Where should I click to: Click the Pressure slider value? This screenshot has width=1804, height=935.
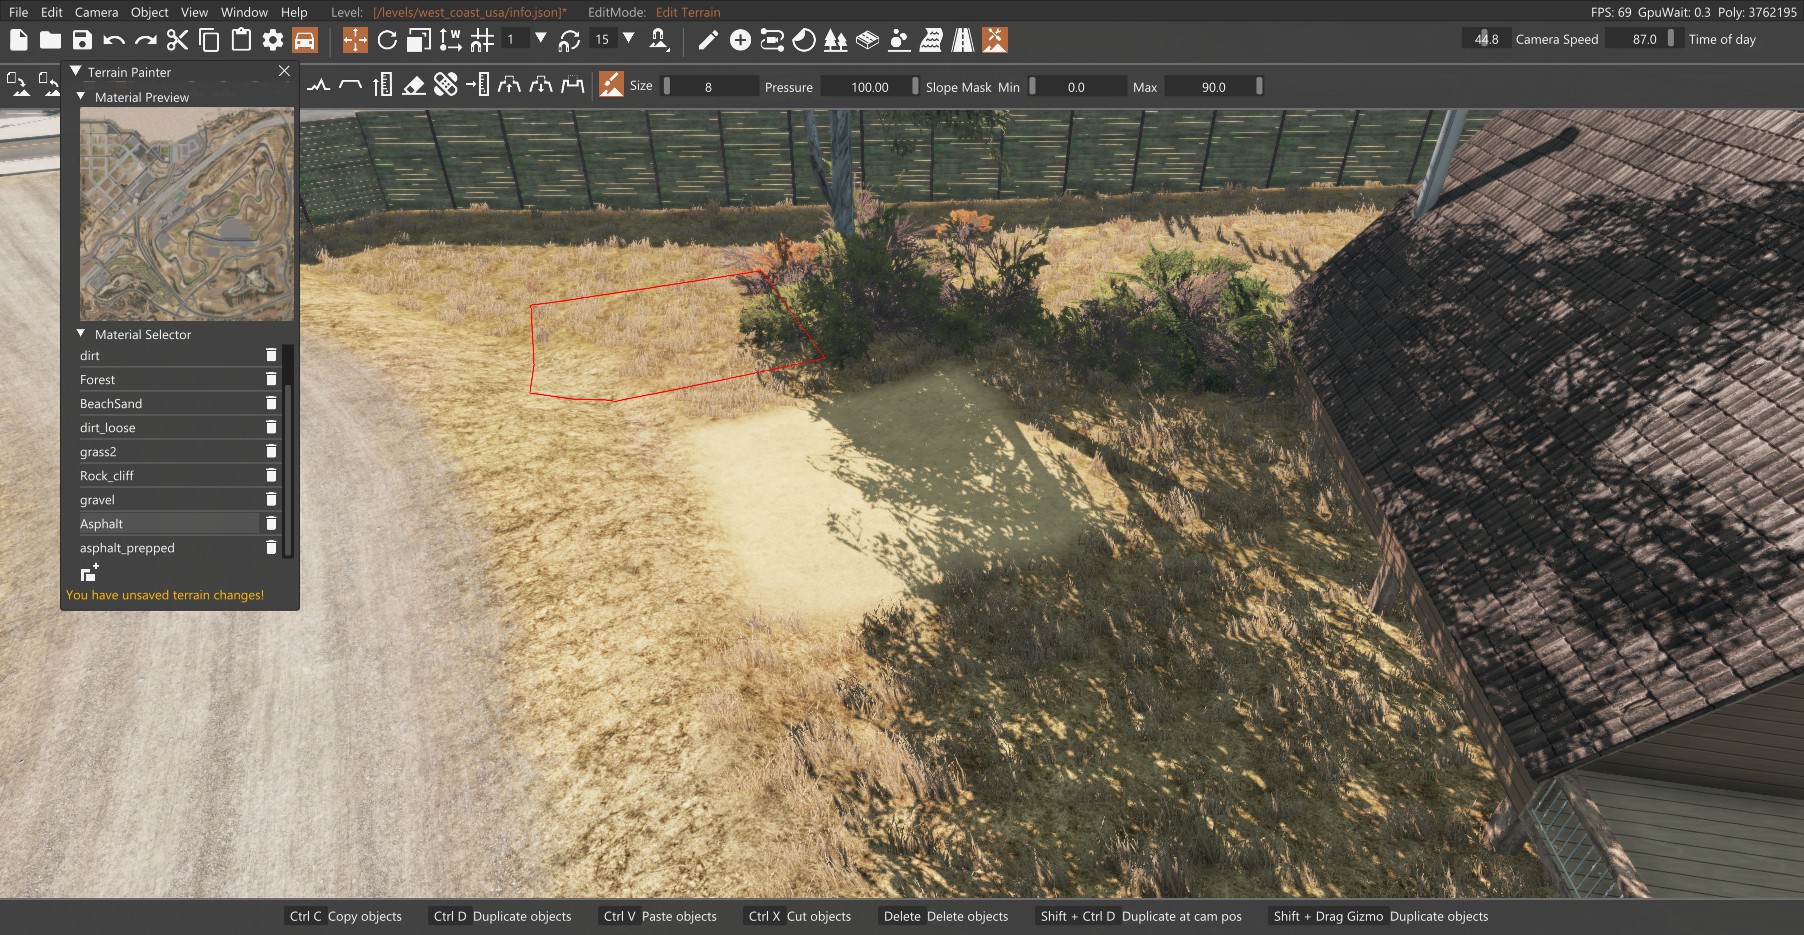[869, 87]
